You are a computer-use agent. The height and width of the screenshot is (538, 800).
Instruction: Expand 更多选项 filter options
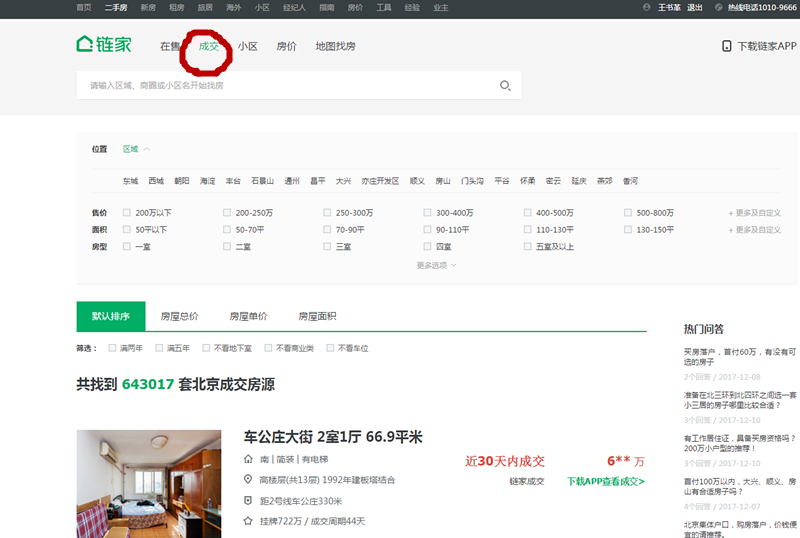pos(436,265)
